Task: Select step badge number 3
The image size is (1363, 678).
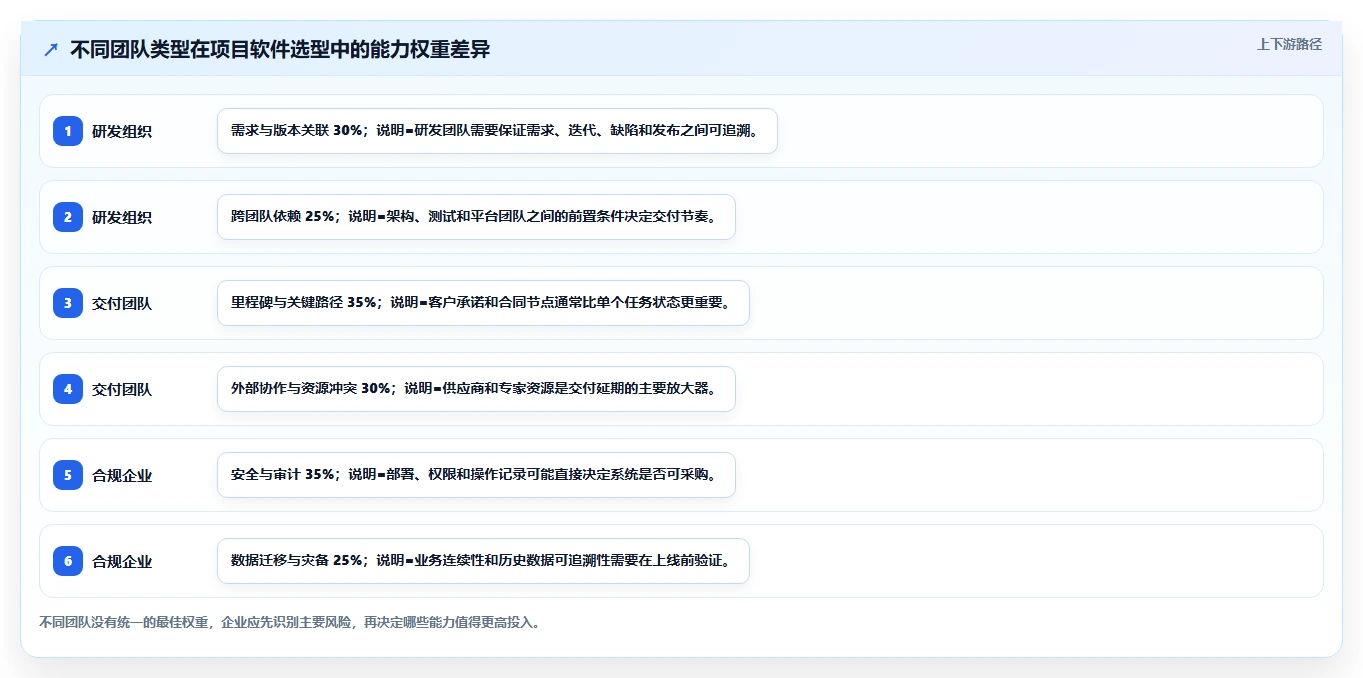Action: tap(68, 303)
